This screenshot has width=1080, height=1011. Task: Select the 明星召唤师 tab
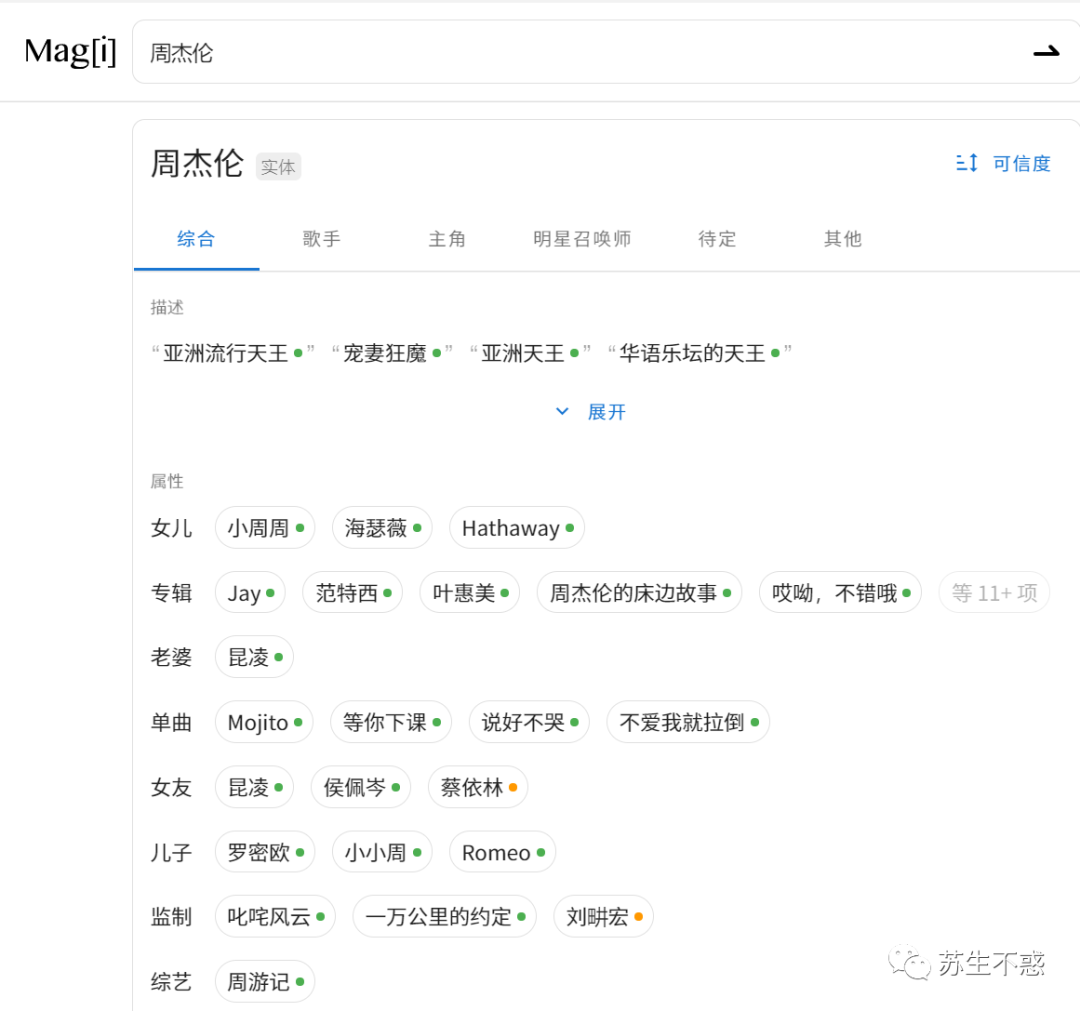point(582,239)
